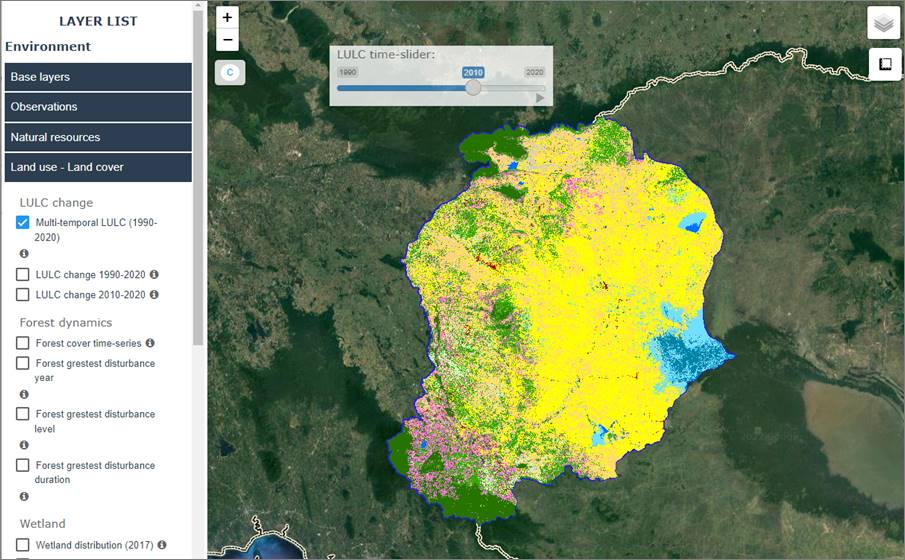Select 2020 on the LULC time-slider
This screenshot has height=560, width=905.
tap(534, 72)
